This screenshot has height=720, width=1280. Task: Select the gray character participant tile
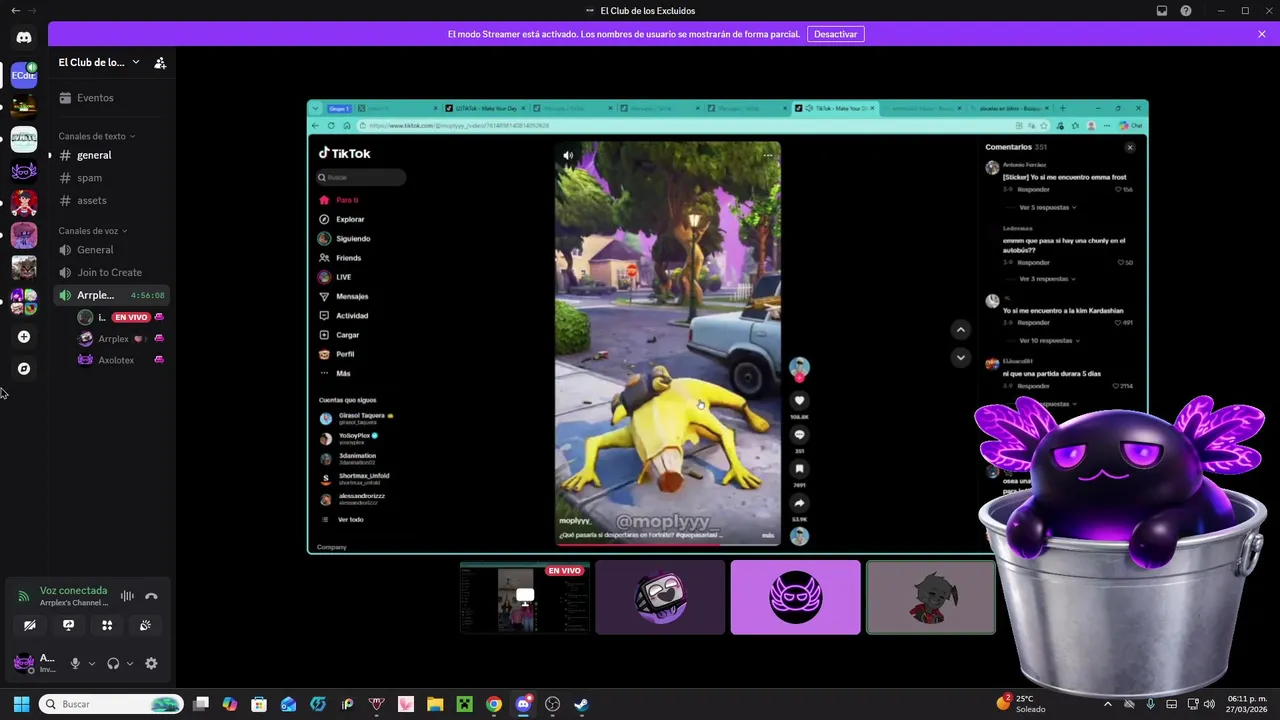click(931, 598)
